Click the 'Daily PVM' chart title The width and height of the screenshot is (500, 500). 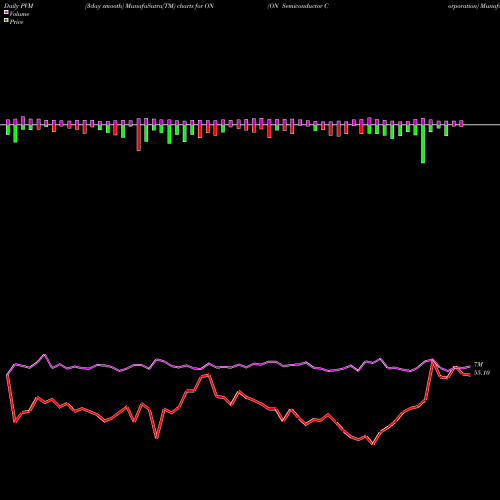point(18,6)
